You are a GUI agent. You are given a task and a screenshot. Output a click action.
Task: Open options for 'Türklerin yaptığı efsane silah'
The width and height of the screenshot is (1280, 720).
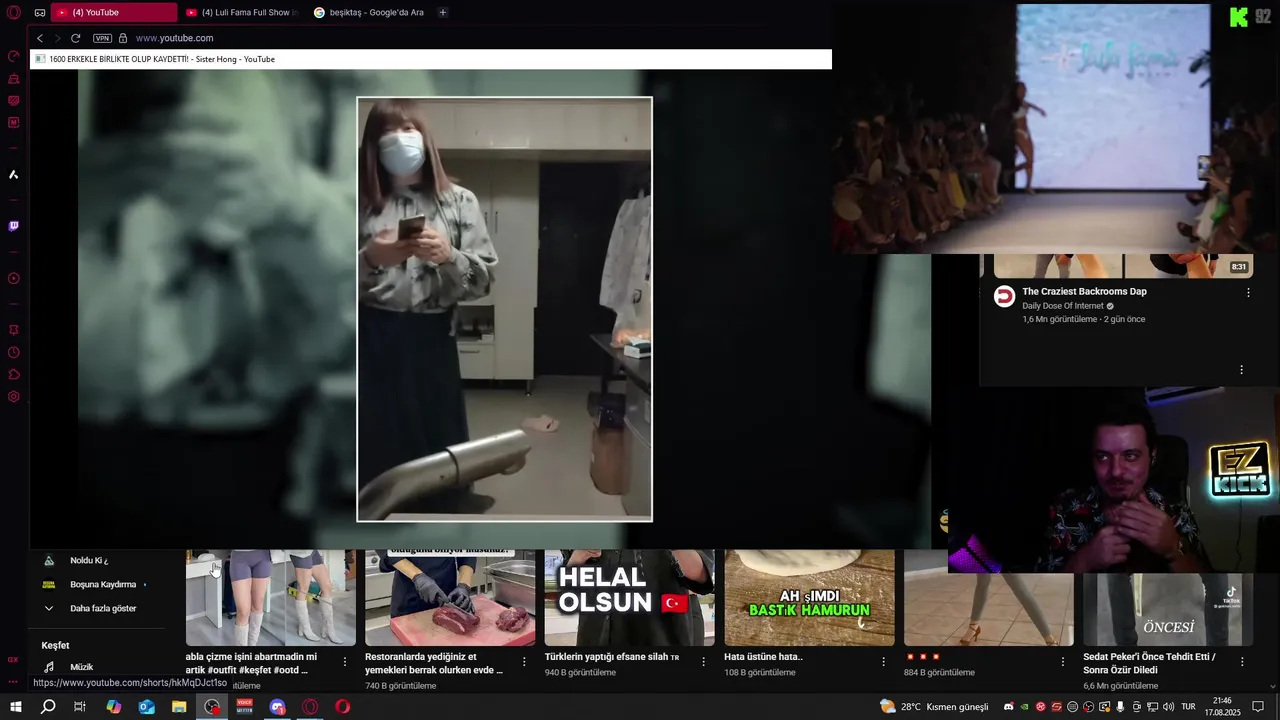(x=703, y=662)
